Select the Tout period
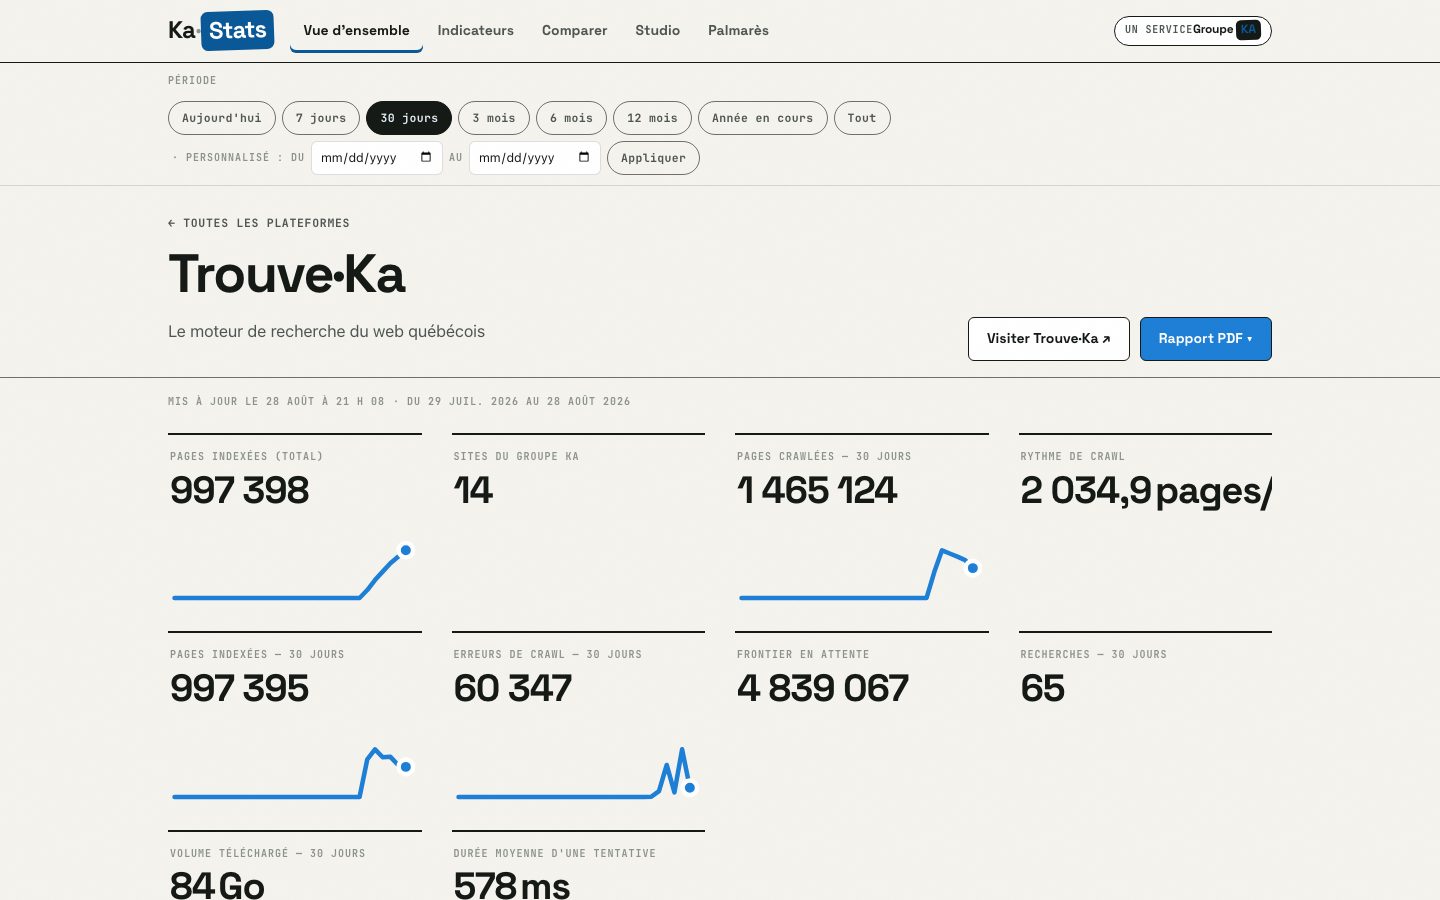 (x=862, y=118)
